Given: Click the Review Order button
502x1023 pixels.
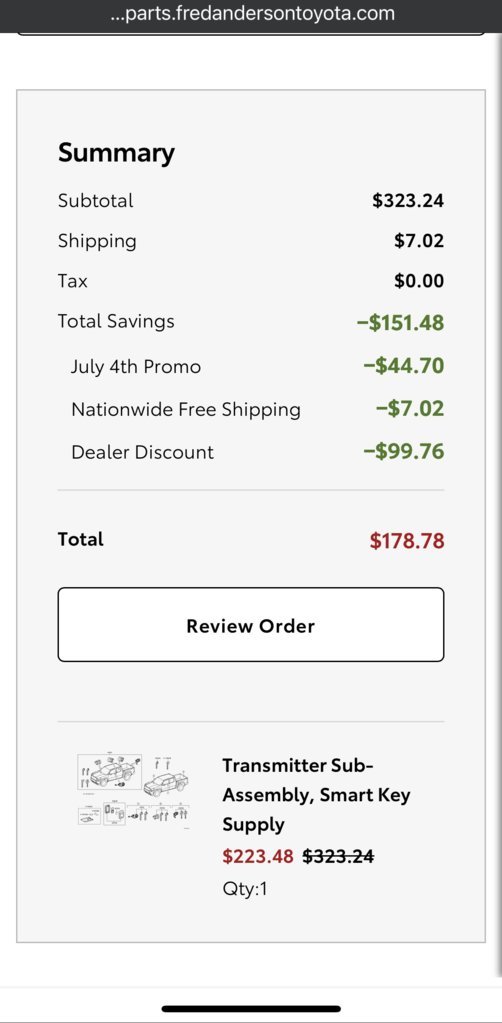Looking at the screenshot, I should click(251, 624).
